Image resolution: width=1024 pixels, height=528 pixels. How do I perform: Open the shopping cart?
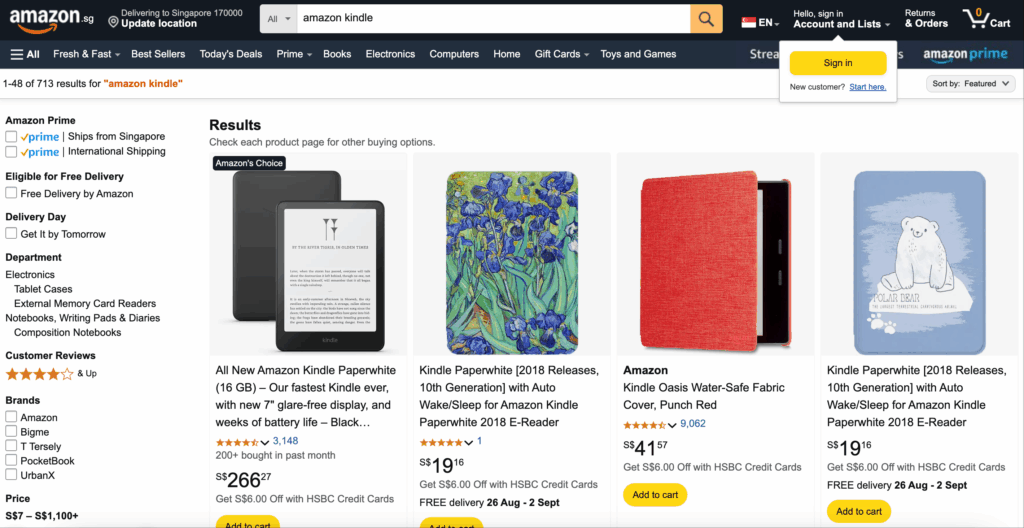[x=986, y=19]
